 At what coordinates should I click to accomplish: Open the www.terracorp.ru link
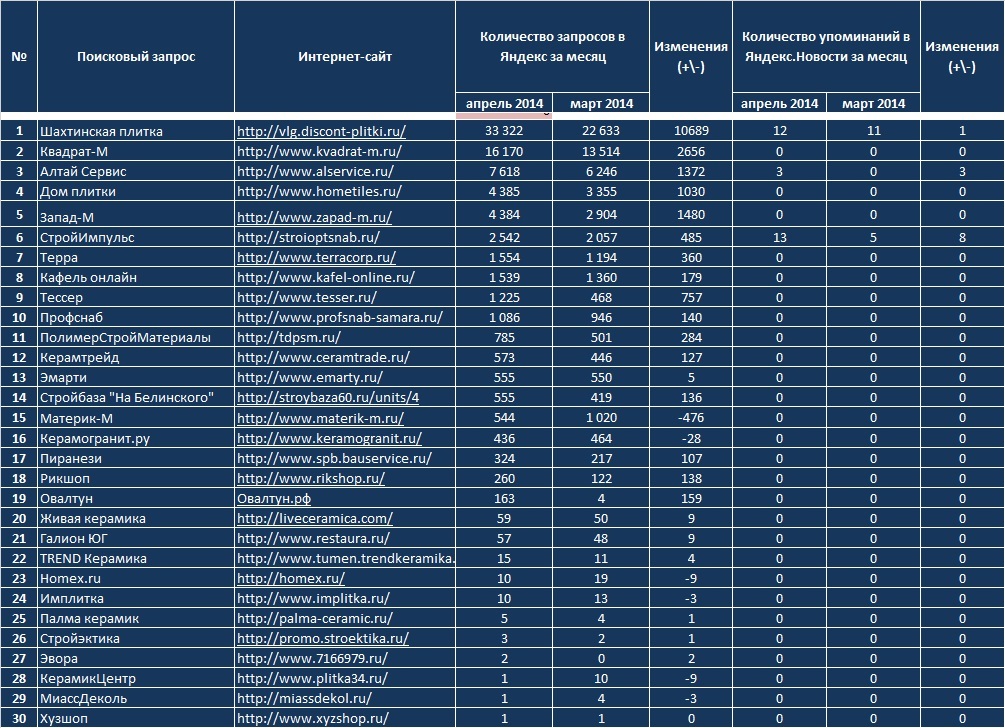tap(316, 257)
